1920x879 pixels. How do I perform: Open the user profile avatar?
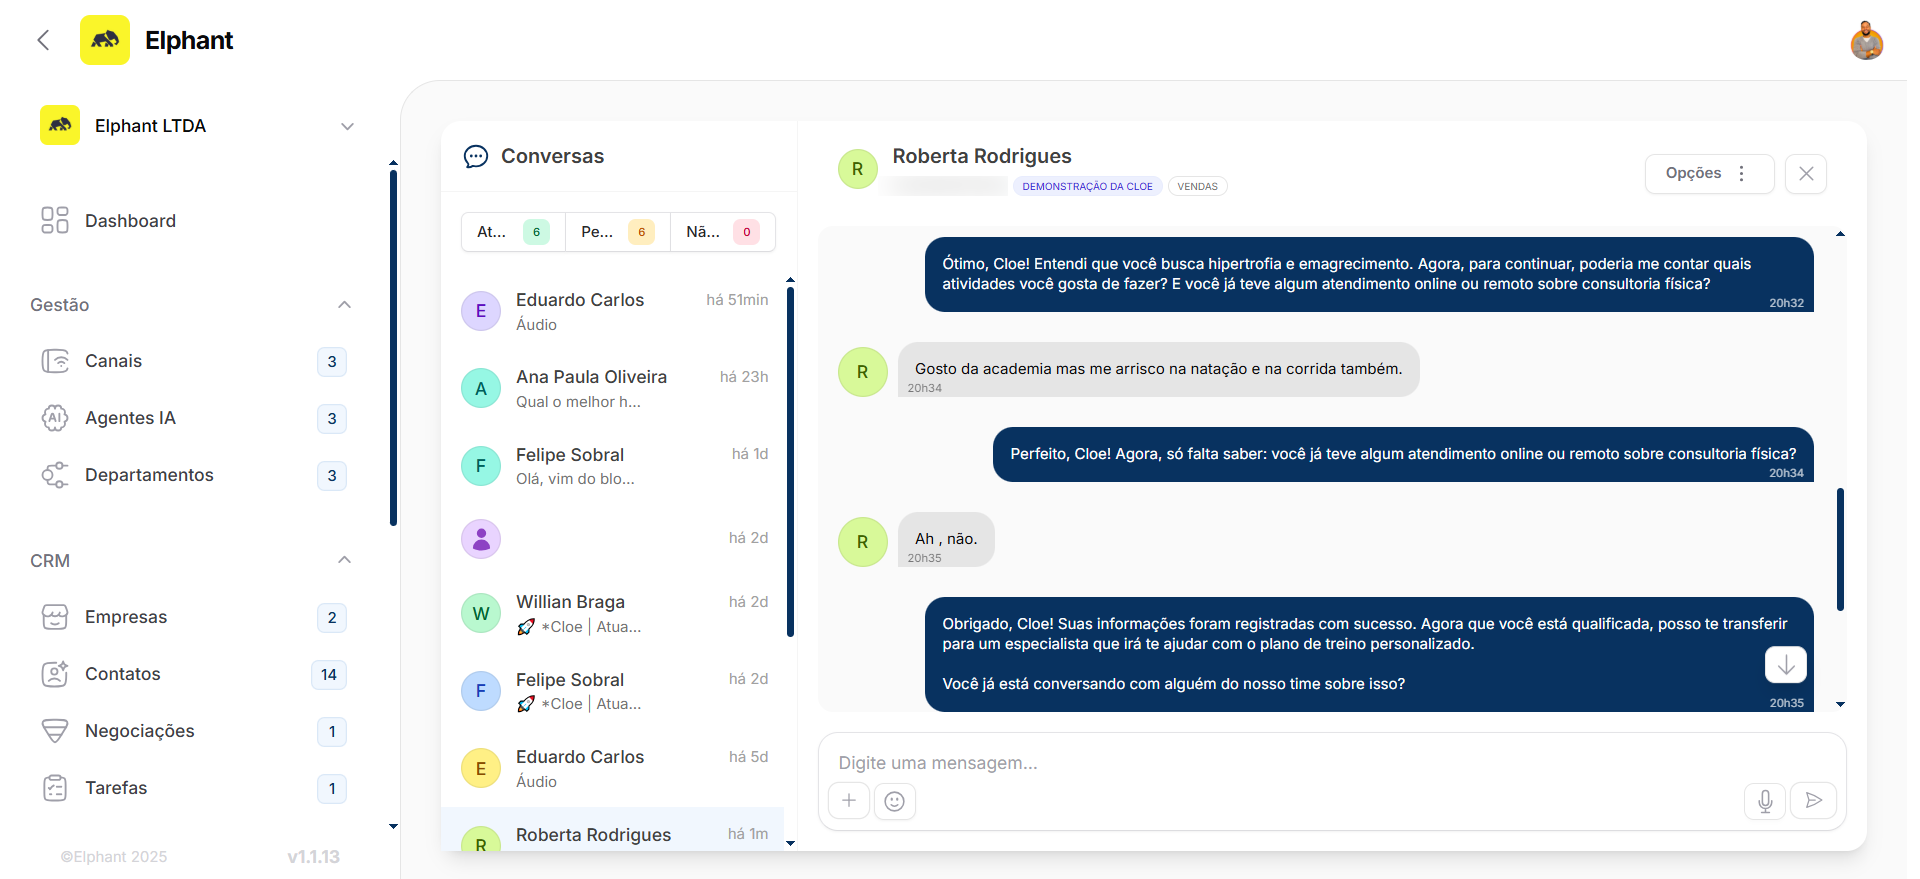tap(1866, 41)
